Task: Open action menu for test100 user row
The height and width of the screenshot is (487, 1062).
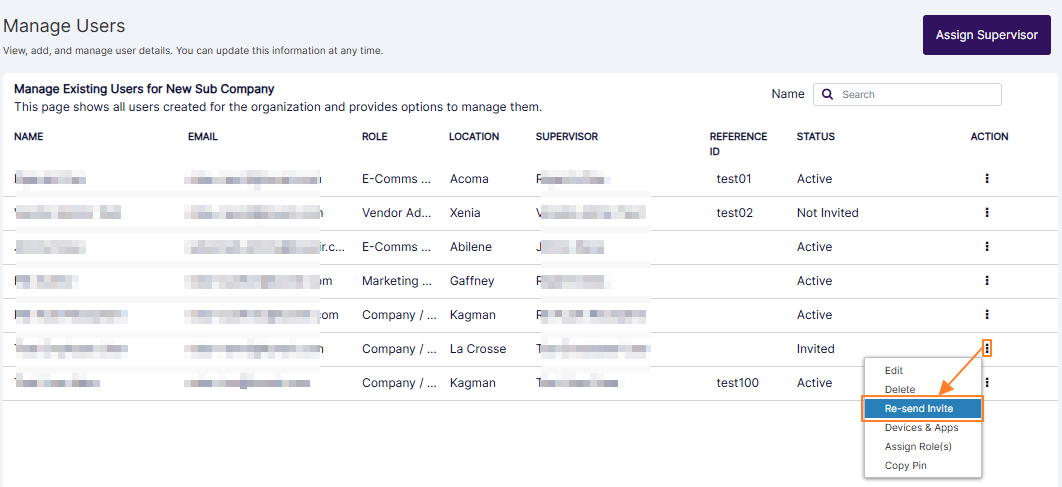Action: [x=987, y=383]
